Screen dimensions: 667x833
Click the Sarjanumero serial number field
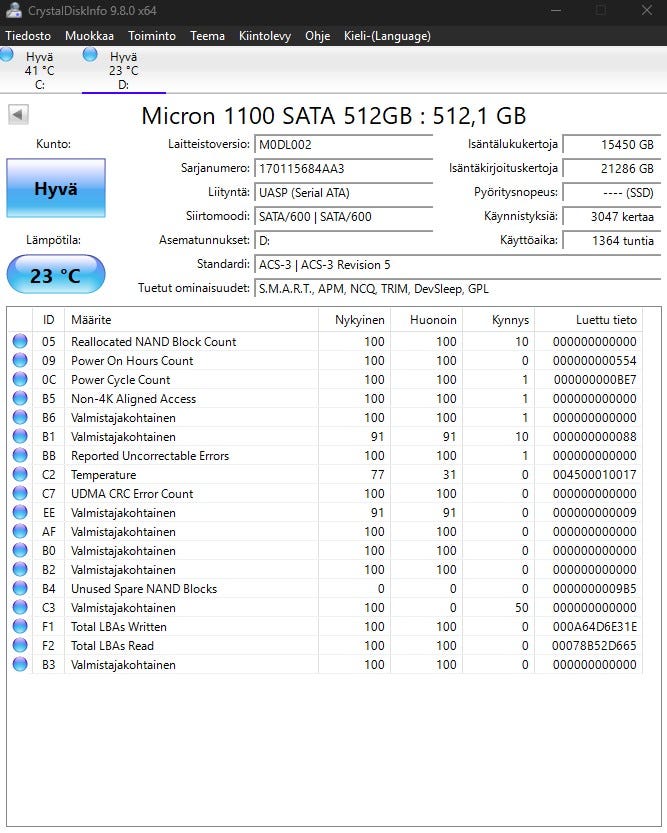click(343, 168)
